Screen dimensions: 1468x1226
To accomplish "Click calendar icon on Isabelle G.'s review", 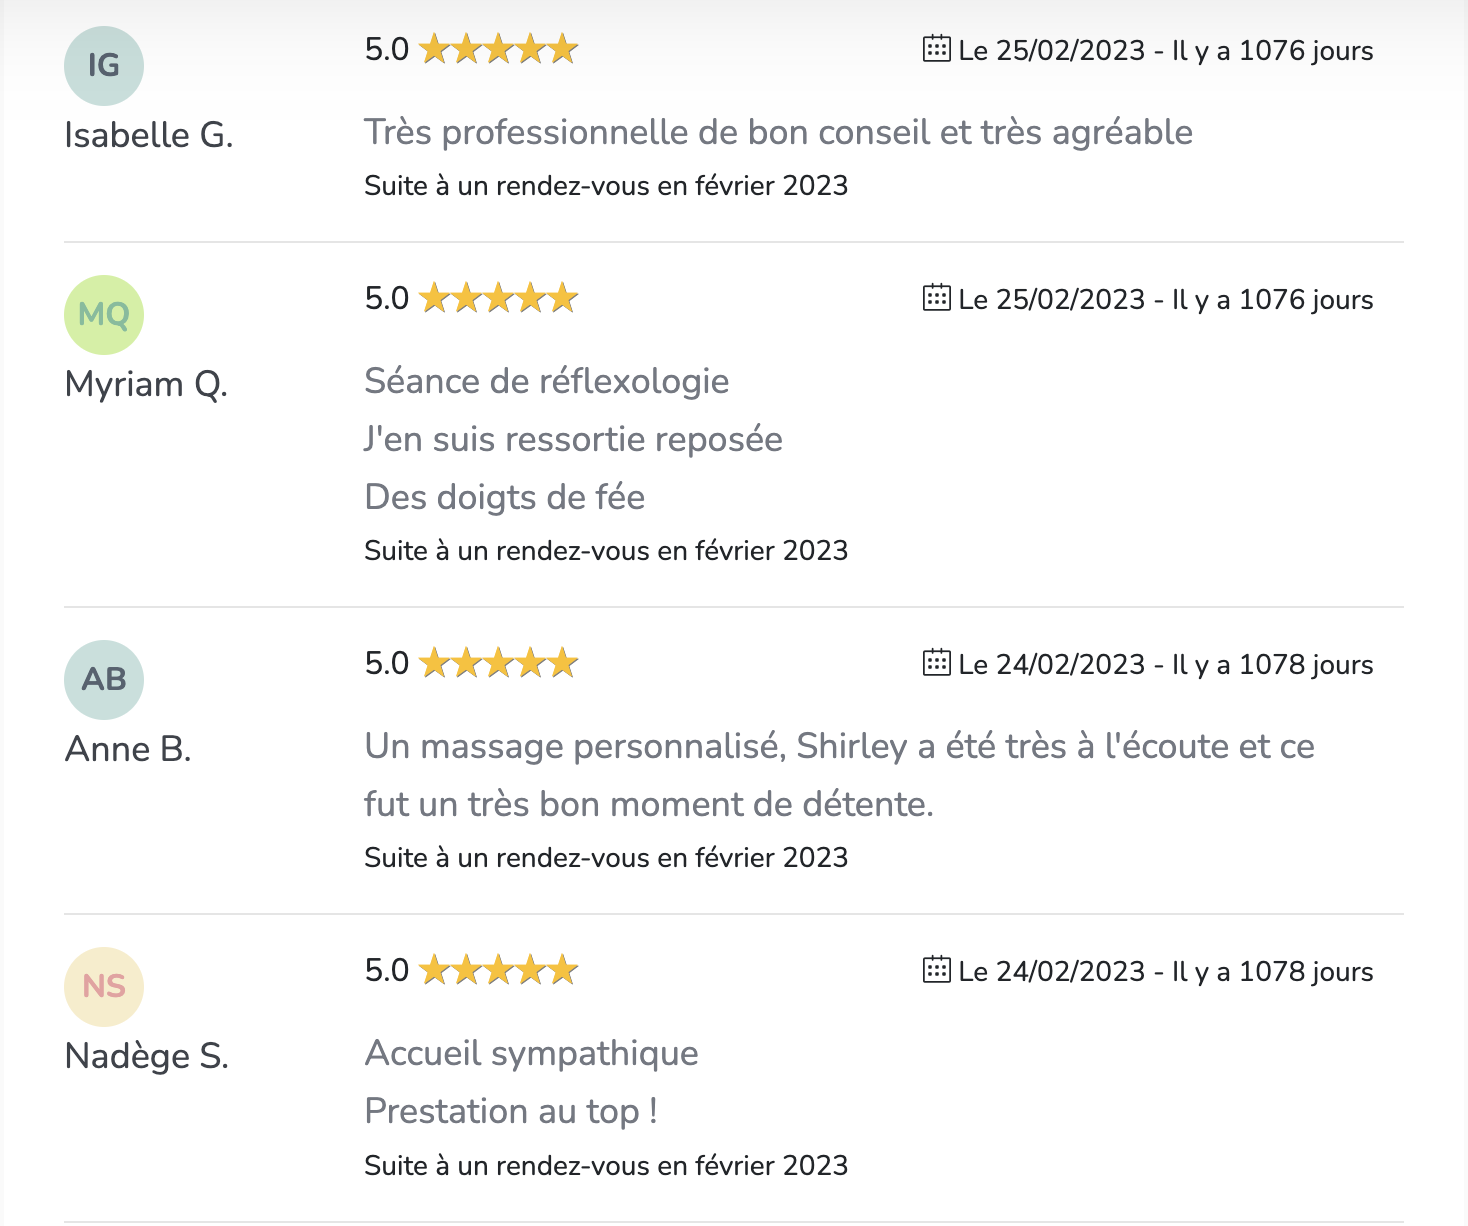I will pyautogui.click(x=936, y=48).
